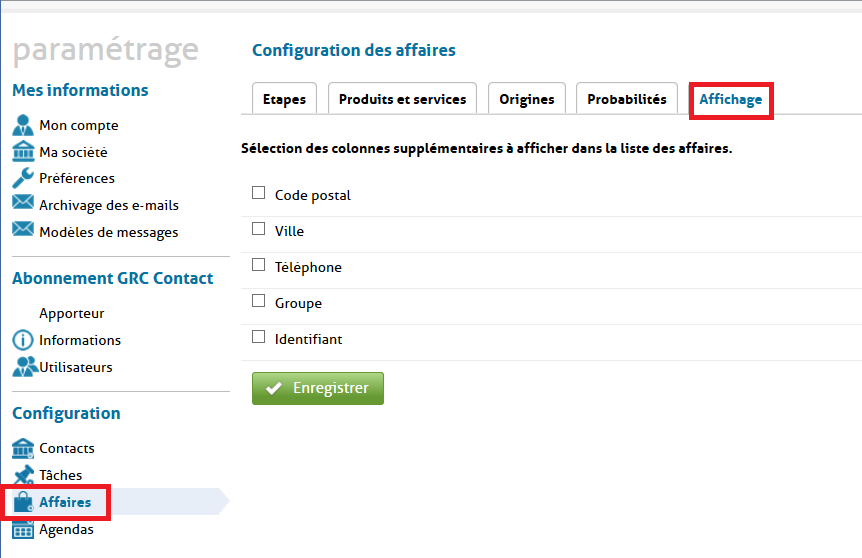Tick the Ville column checkbox
The width and height of the screenshot is (862, 558).
(258, 229)
